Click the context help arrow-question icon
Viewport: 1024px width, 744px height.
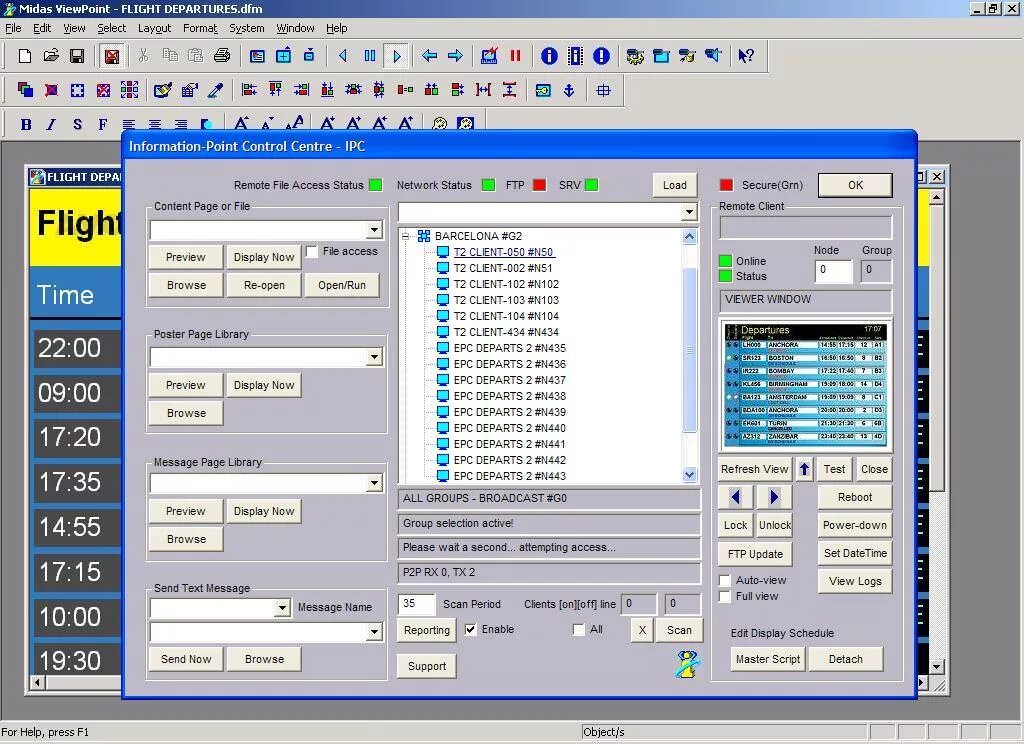pos(746,56)
